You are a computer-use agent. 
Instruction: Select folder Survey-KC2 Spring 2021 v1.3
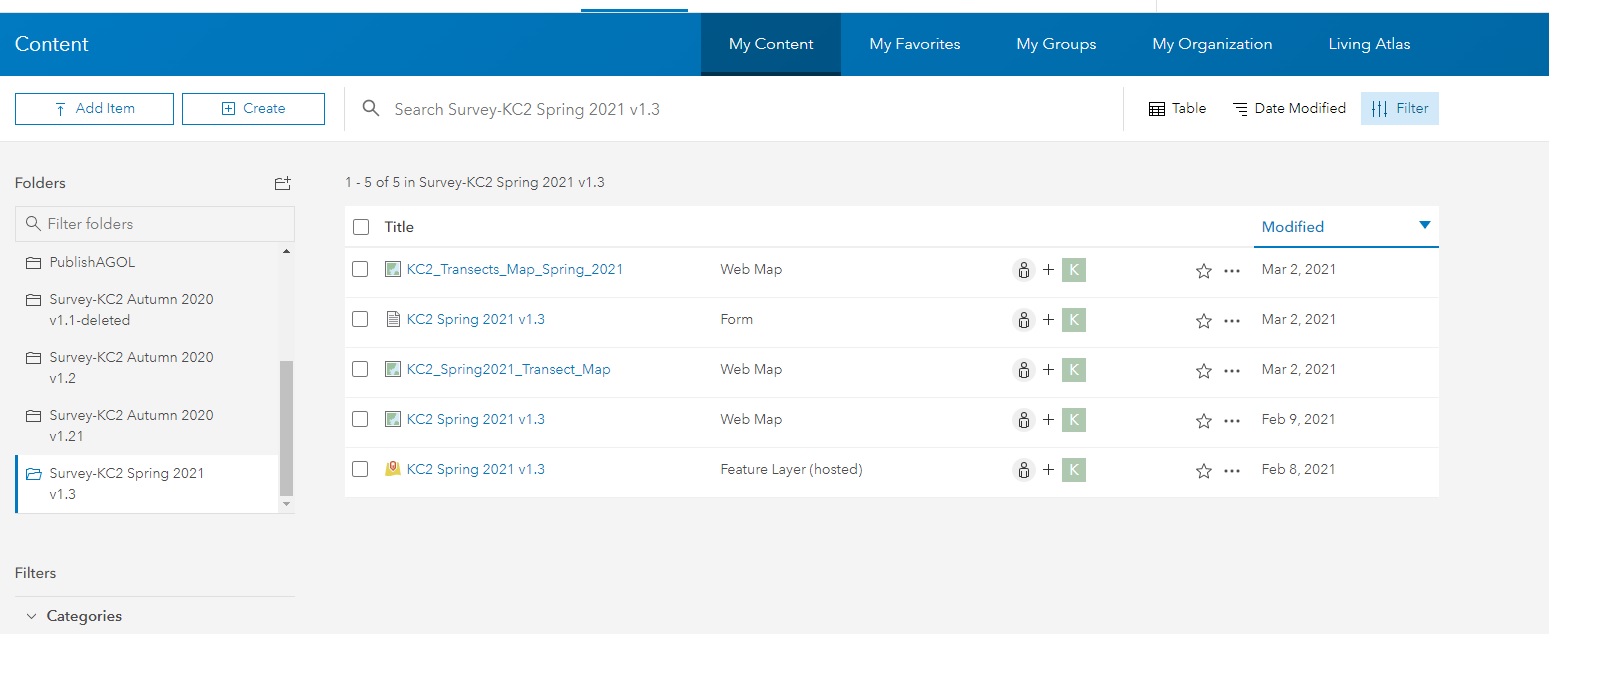[x=147, y=484]
